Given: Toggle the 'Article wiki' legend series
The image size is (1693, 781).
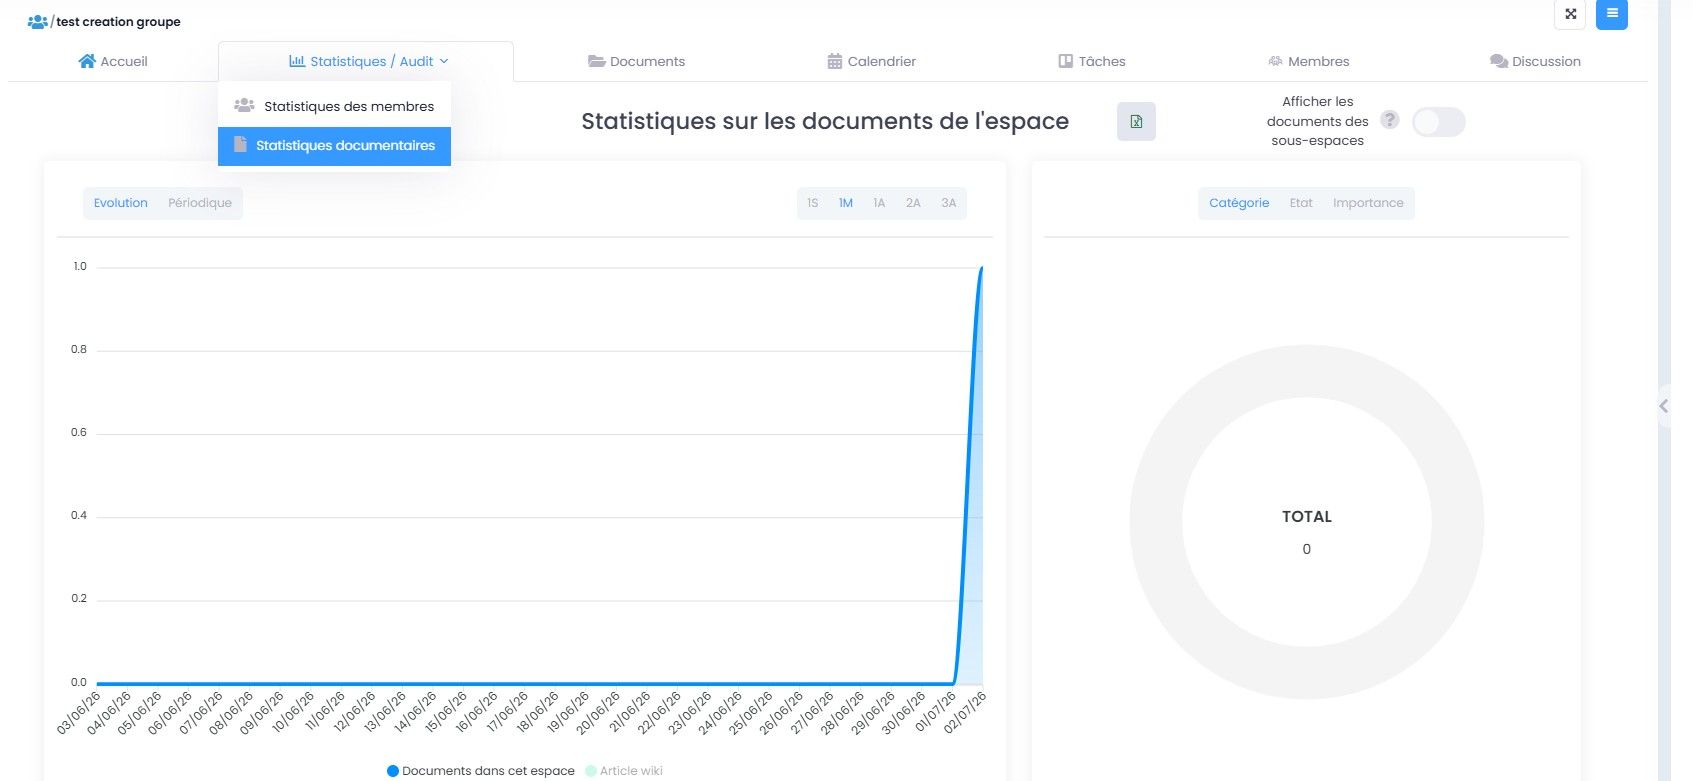Looking at the screenshot, I should 624,771.
